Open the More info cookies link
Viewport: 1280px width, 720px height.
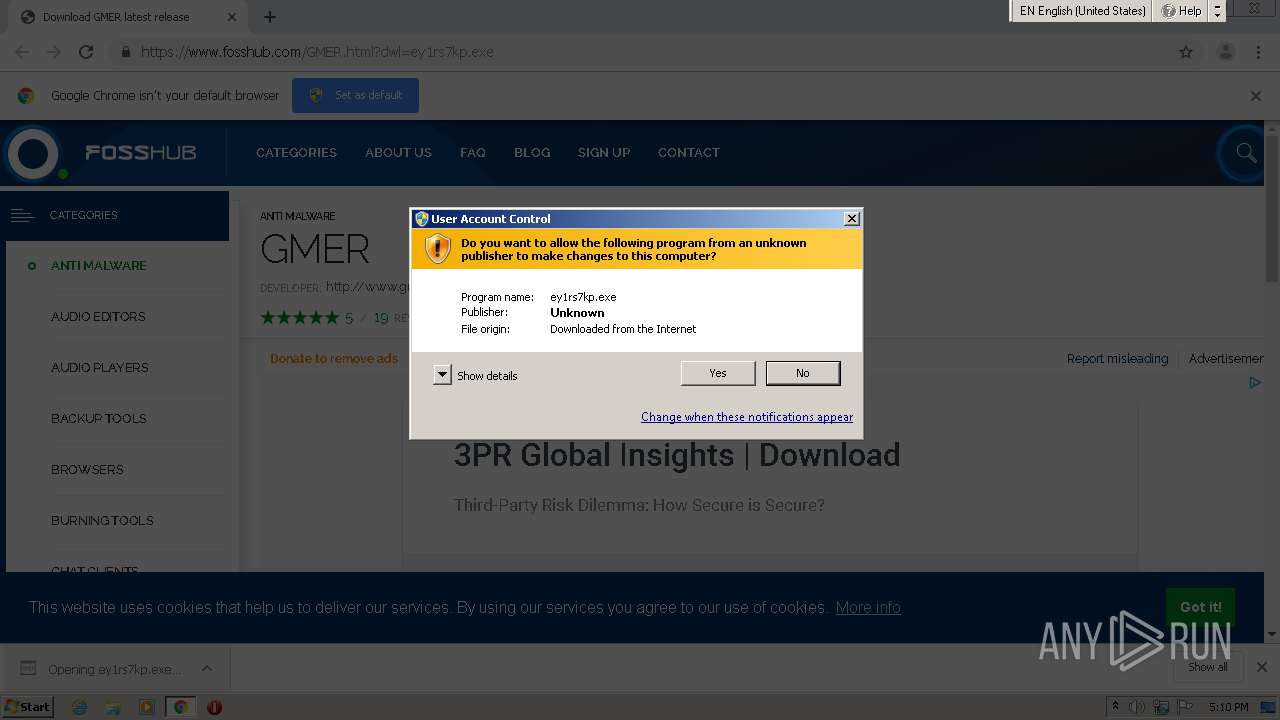[868, 607]
